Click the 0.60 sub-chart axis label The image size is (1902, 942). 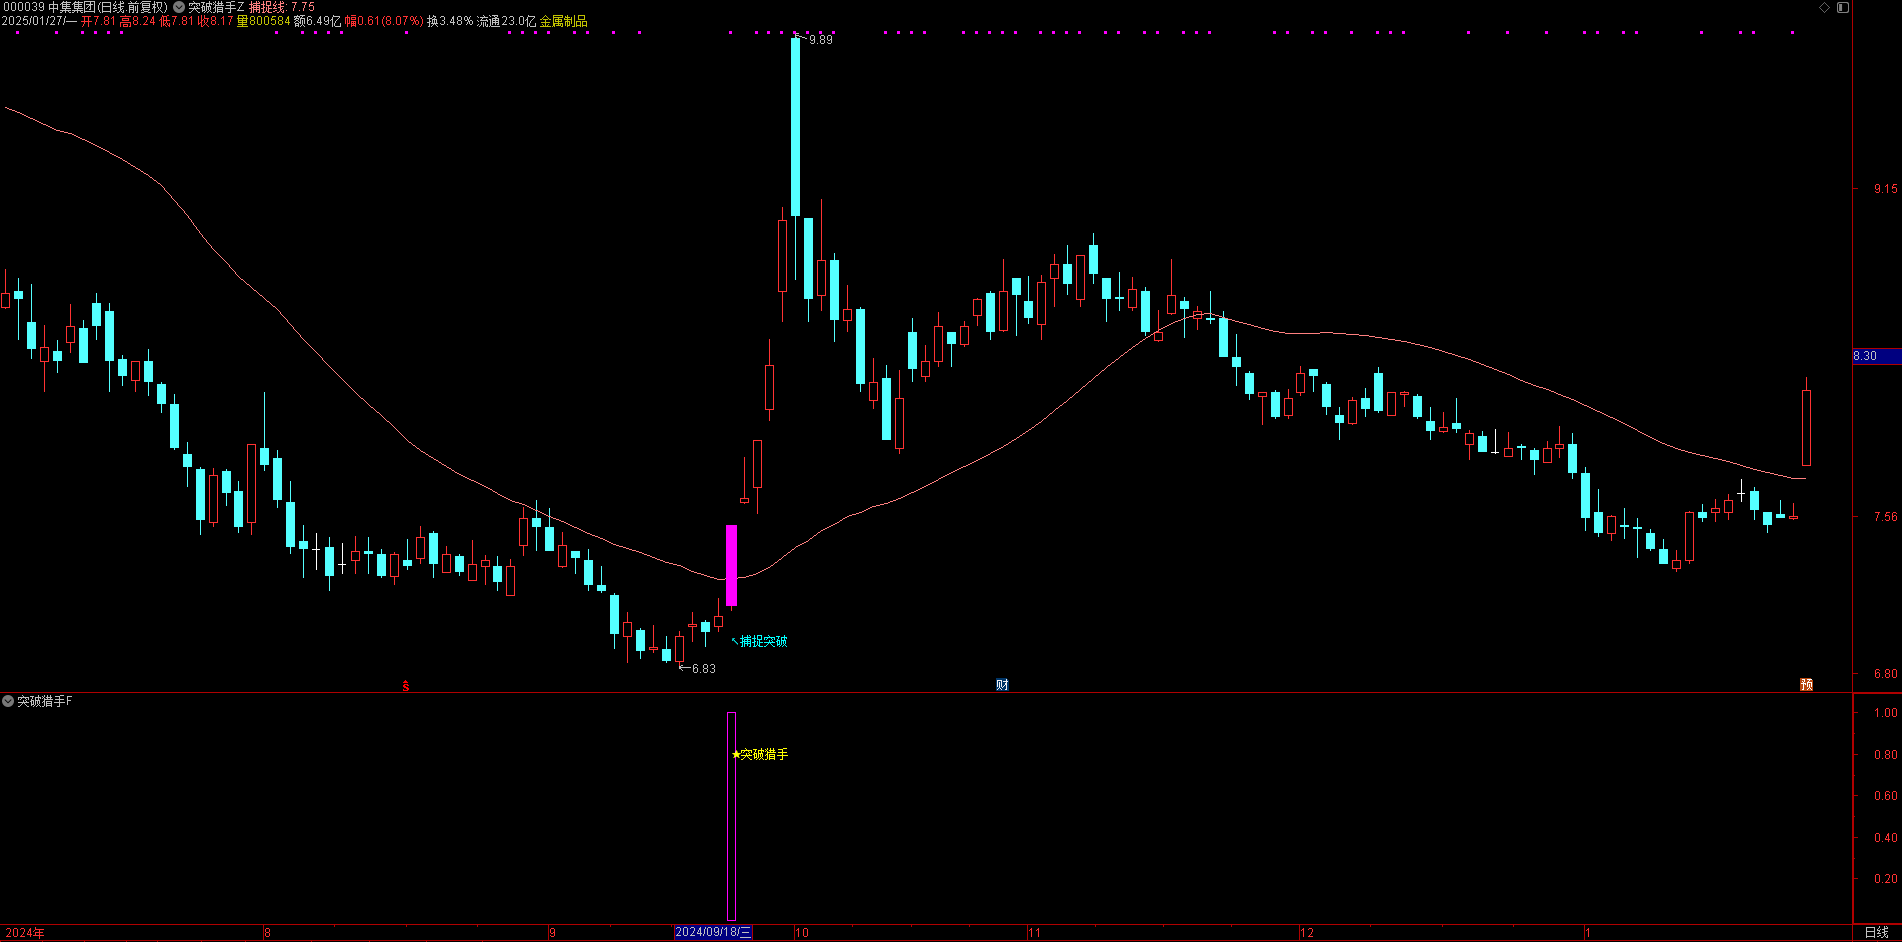pos(1886,796)
